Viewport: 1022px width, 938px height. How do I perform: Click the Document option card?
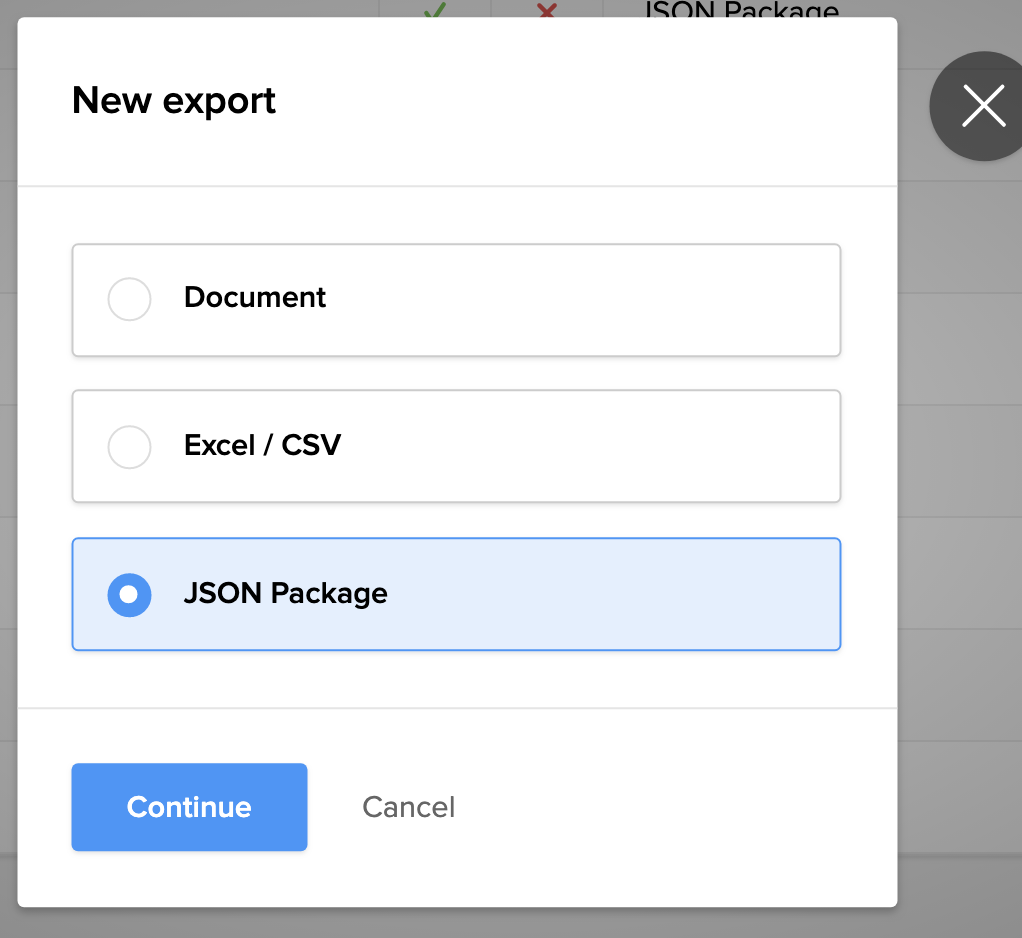pyautogui.click(x=456, y=299)
